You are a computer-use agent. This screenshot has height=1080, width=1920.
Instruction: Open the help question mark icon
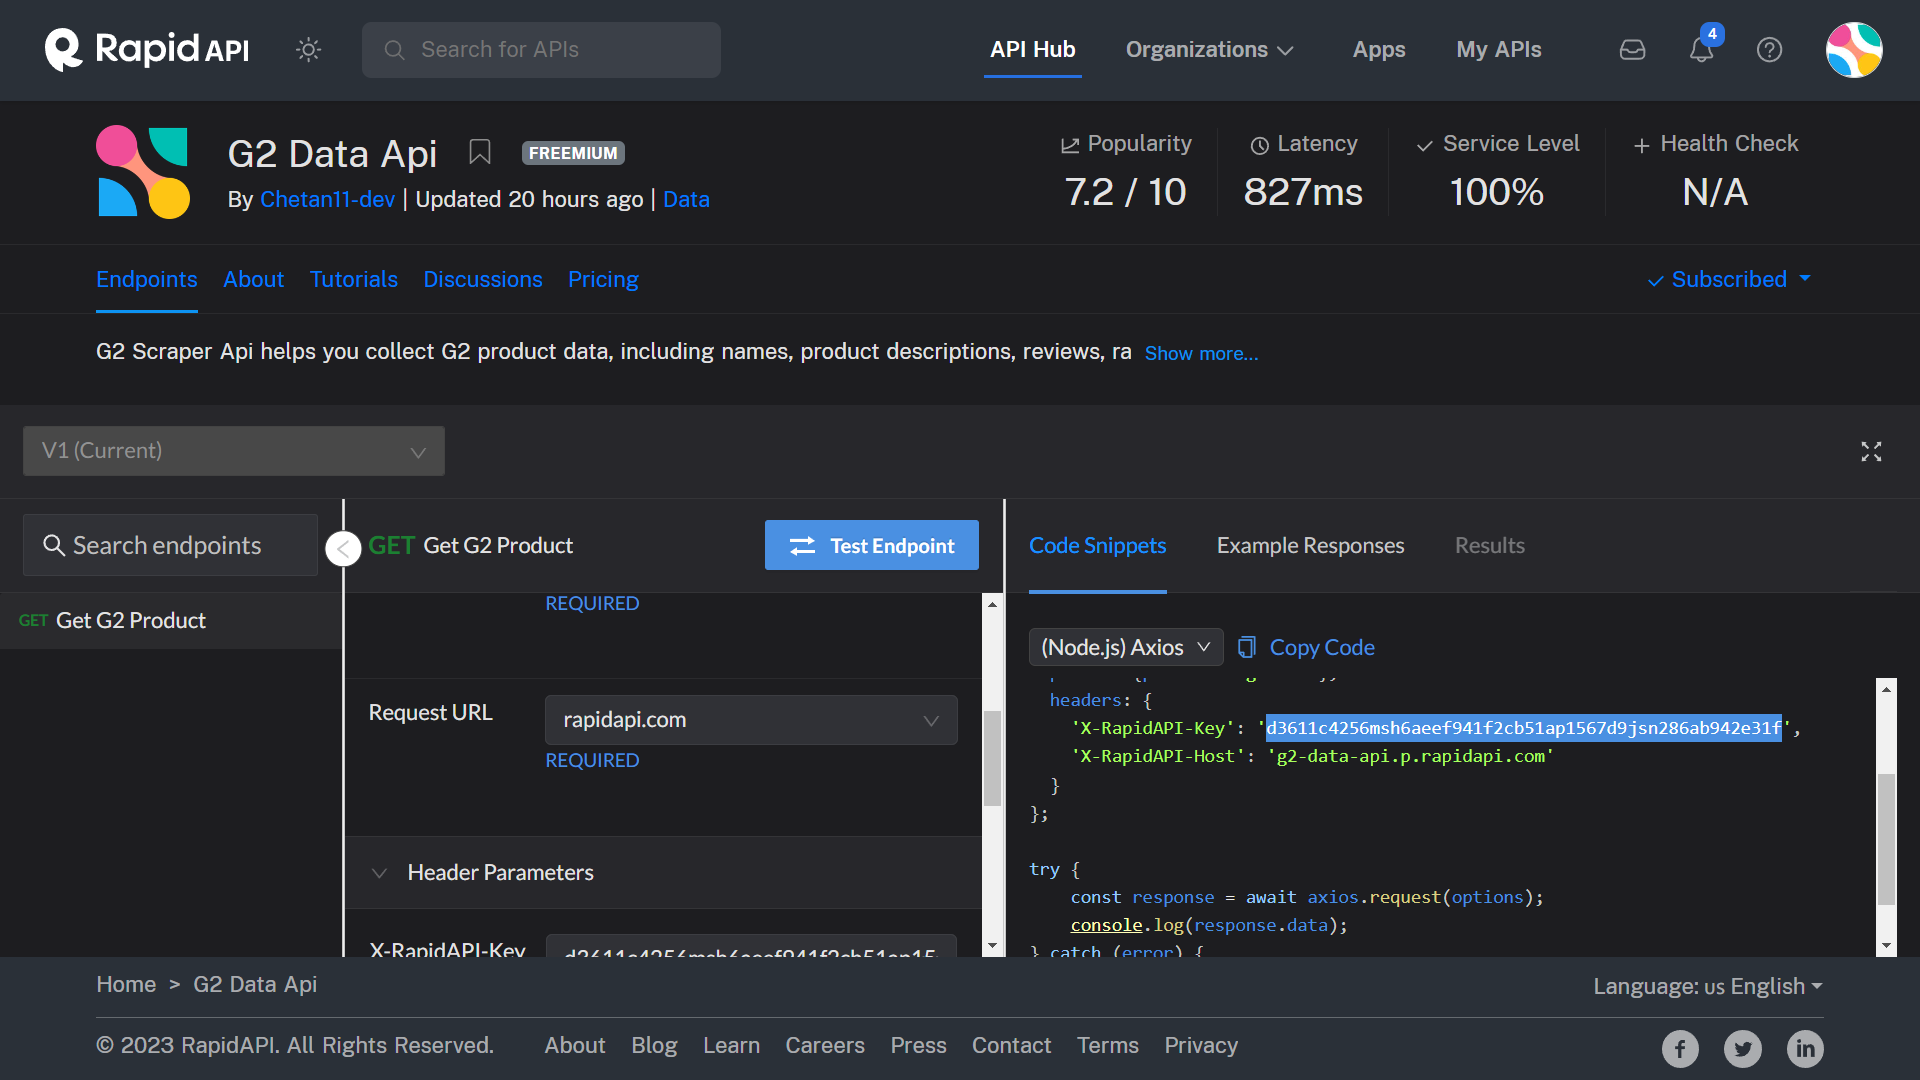pyautogui.click(x=1769, y=49)
